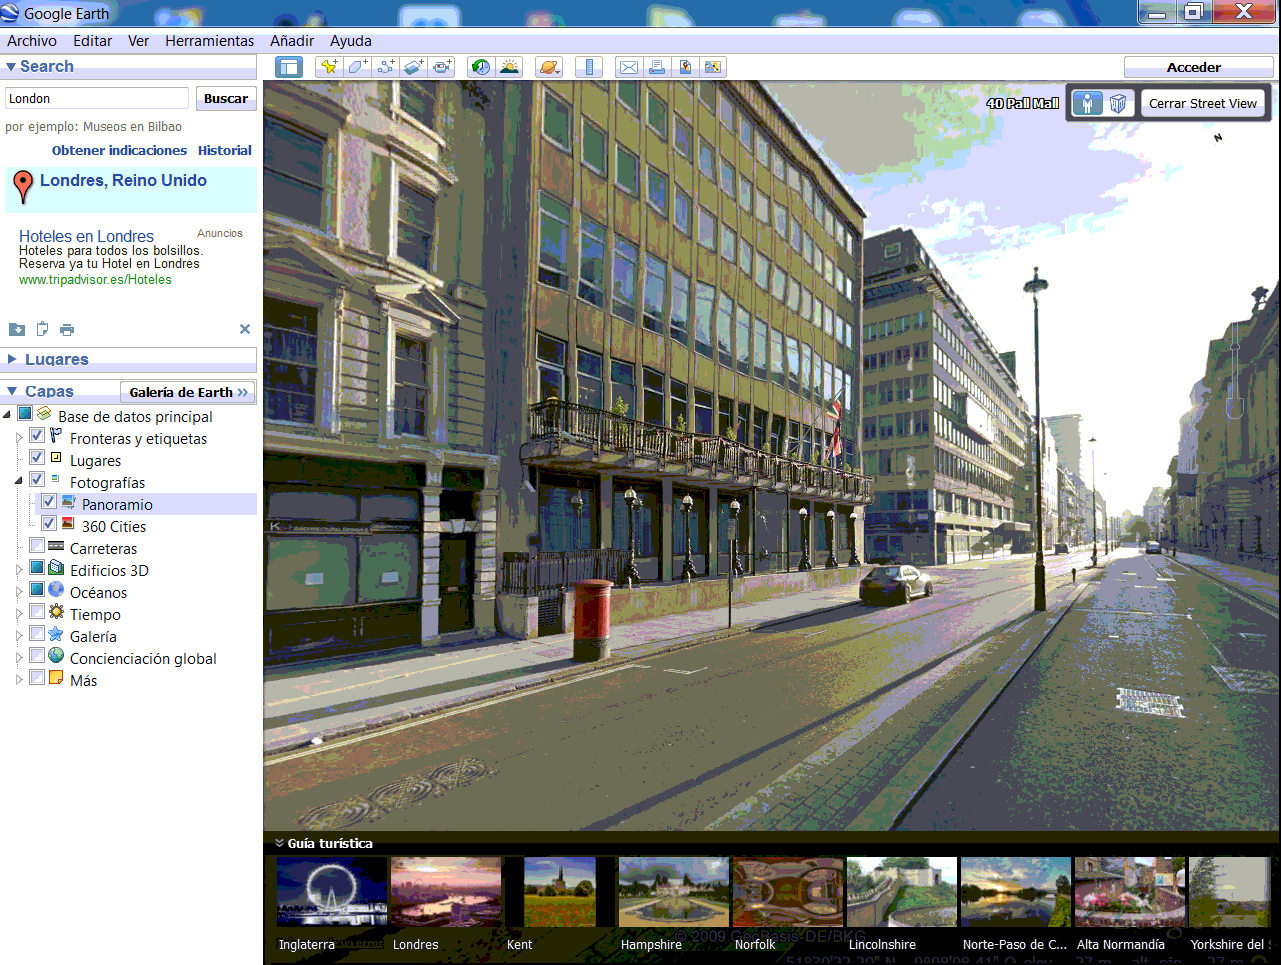Enable the Carreteras layer
Screen dimensions: 1281x965
coord(37,545)
